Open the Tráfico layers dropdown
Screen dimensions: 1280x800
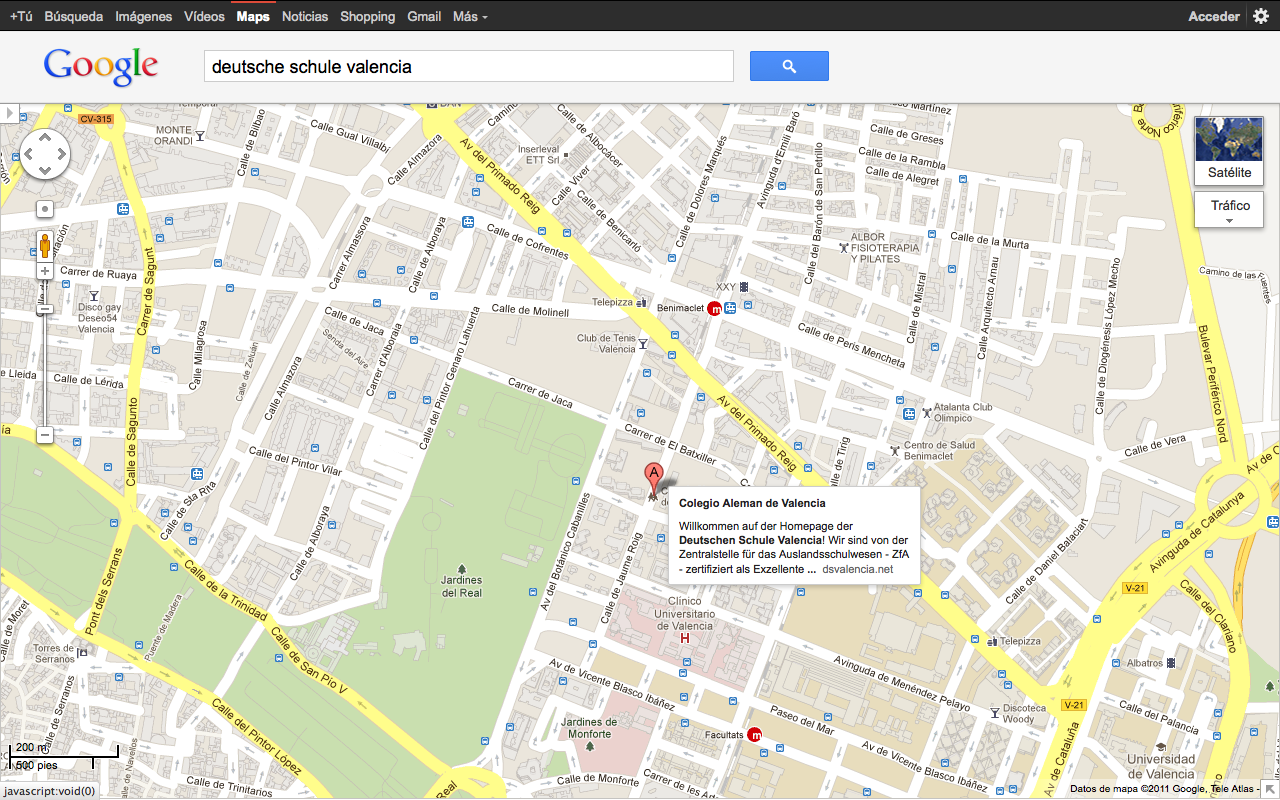click(x=1229, y=210)
